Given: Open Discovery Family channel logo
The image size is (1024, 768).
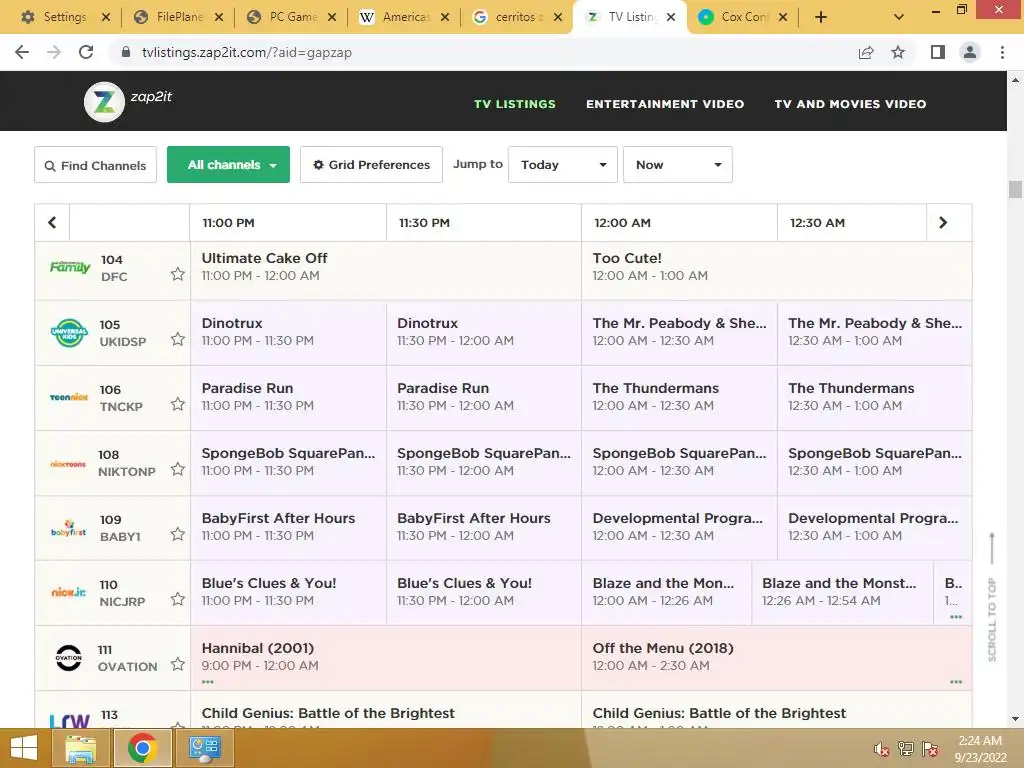Looking at the screenshot, I should [70, 267].
